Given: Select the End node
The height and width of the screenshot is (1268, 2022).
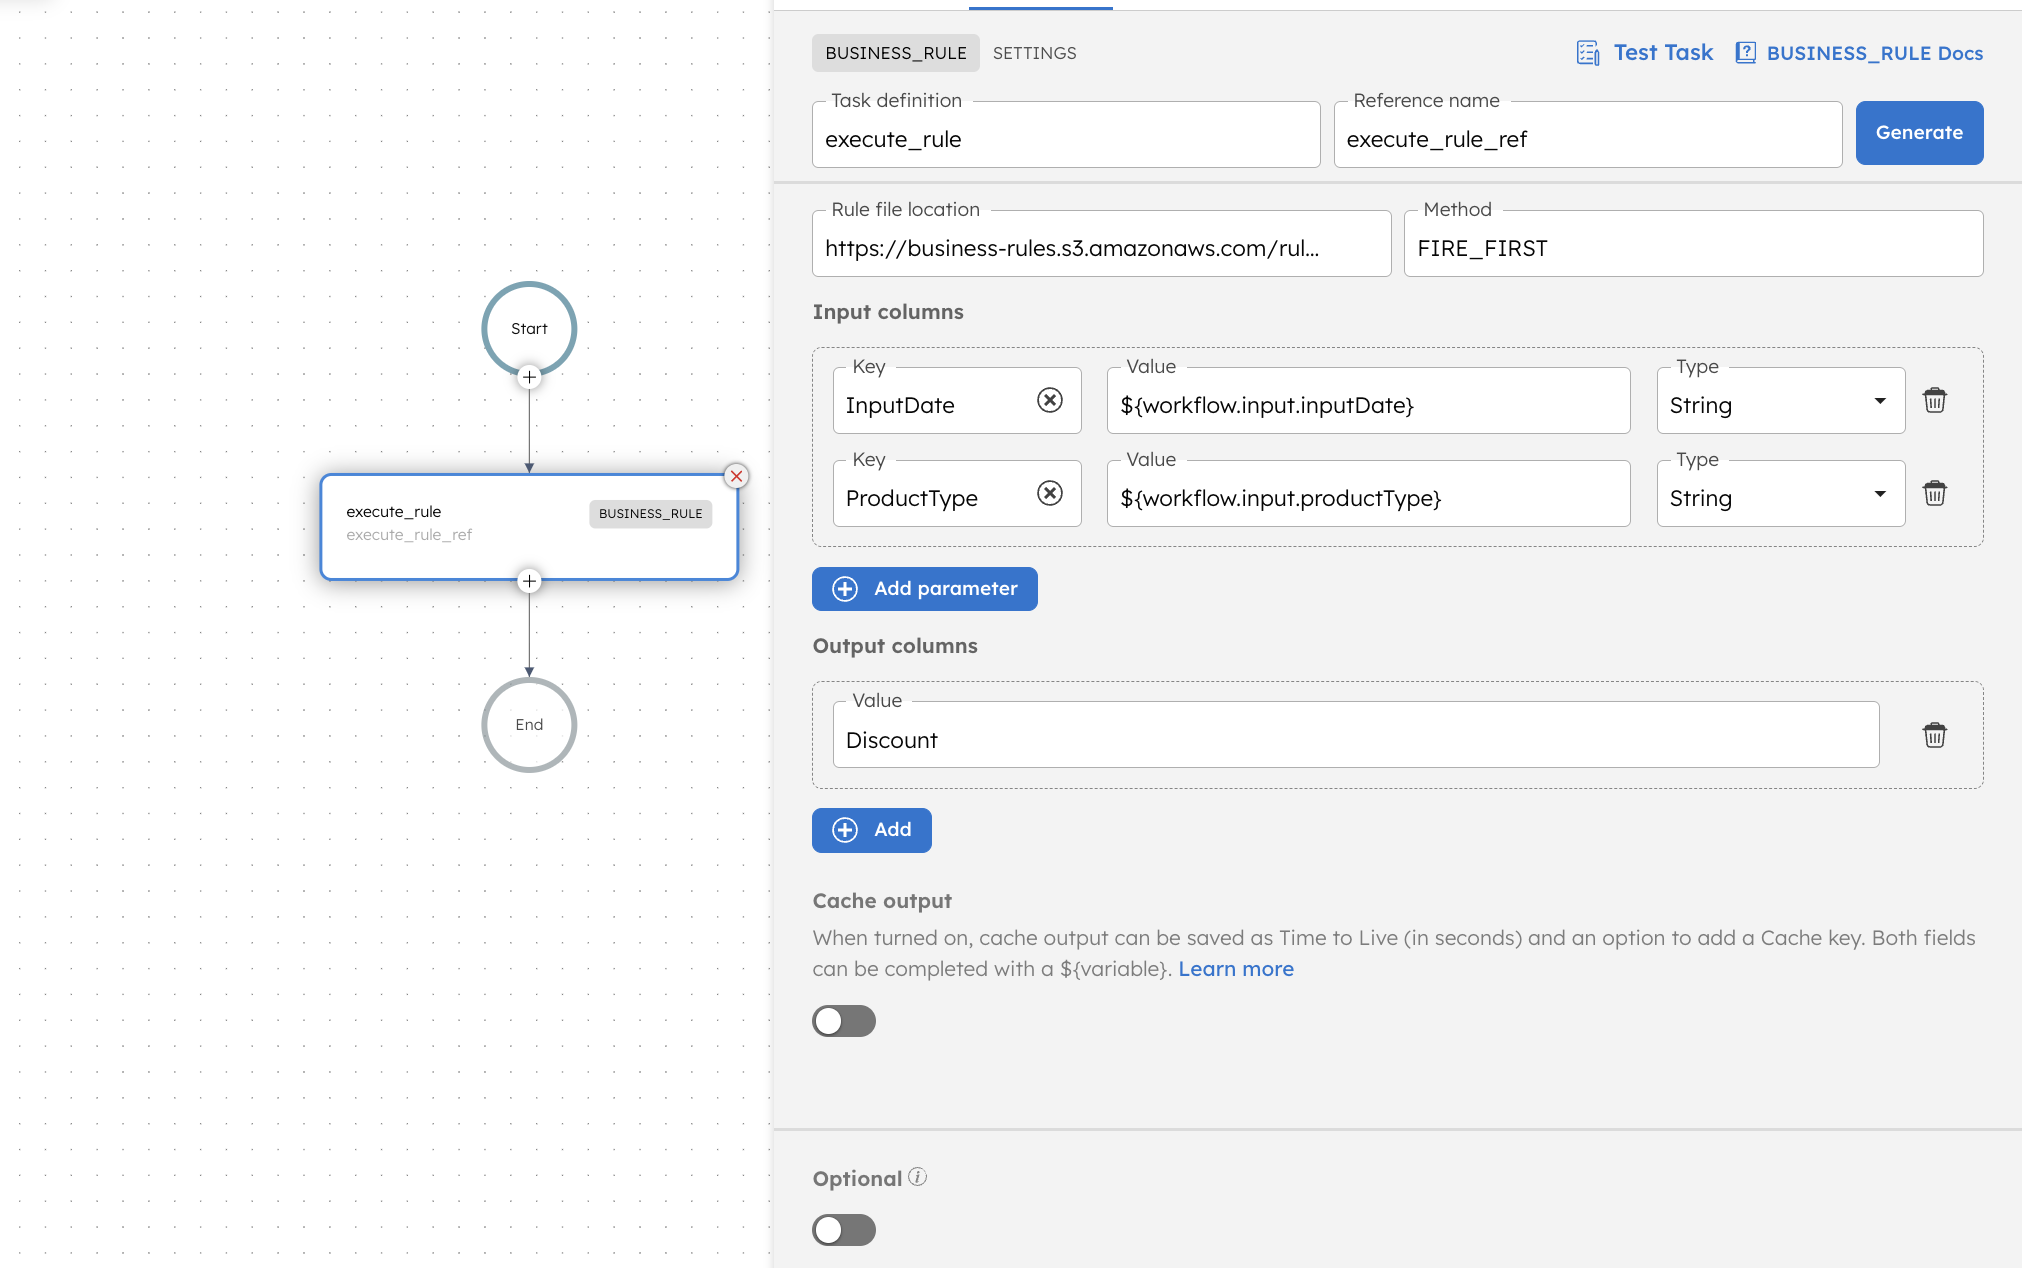Looking at the screenshot, I should tap(529, 725).
